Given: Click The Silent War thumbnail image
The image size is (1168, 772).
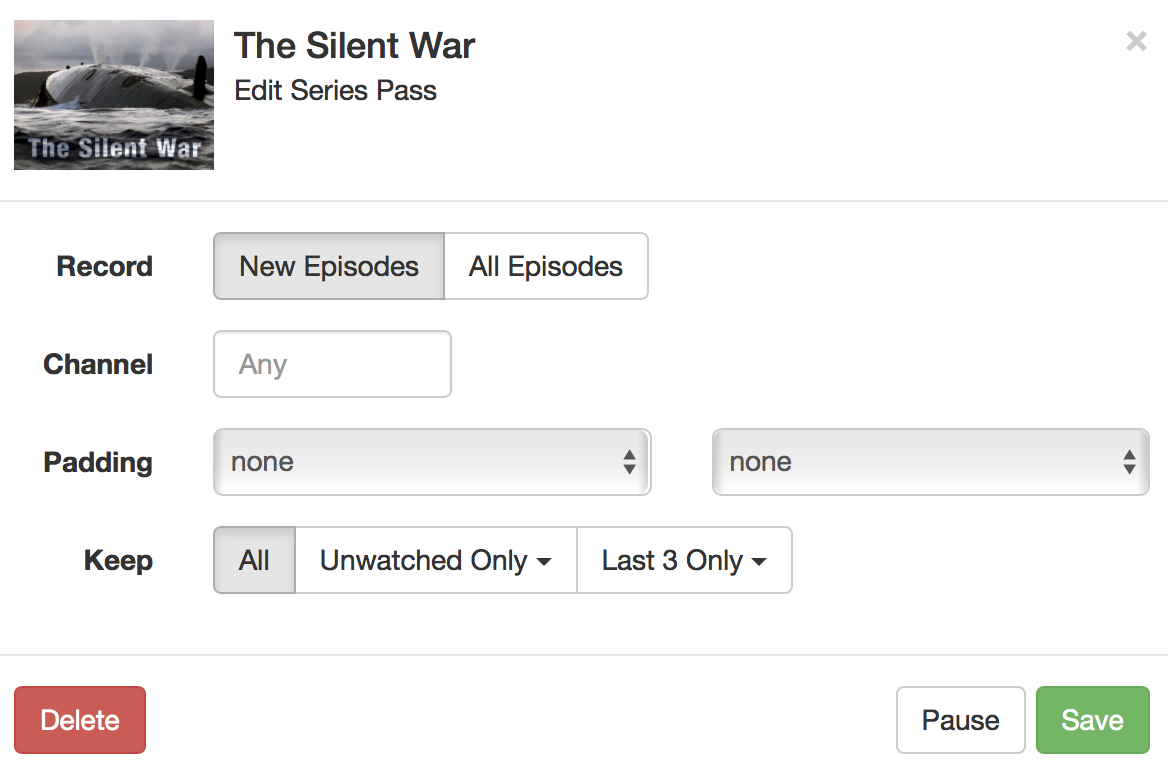Looking at the screenshot, I should [x=114, y=95].
